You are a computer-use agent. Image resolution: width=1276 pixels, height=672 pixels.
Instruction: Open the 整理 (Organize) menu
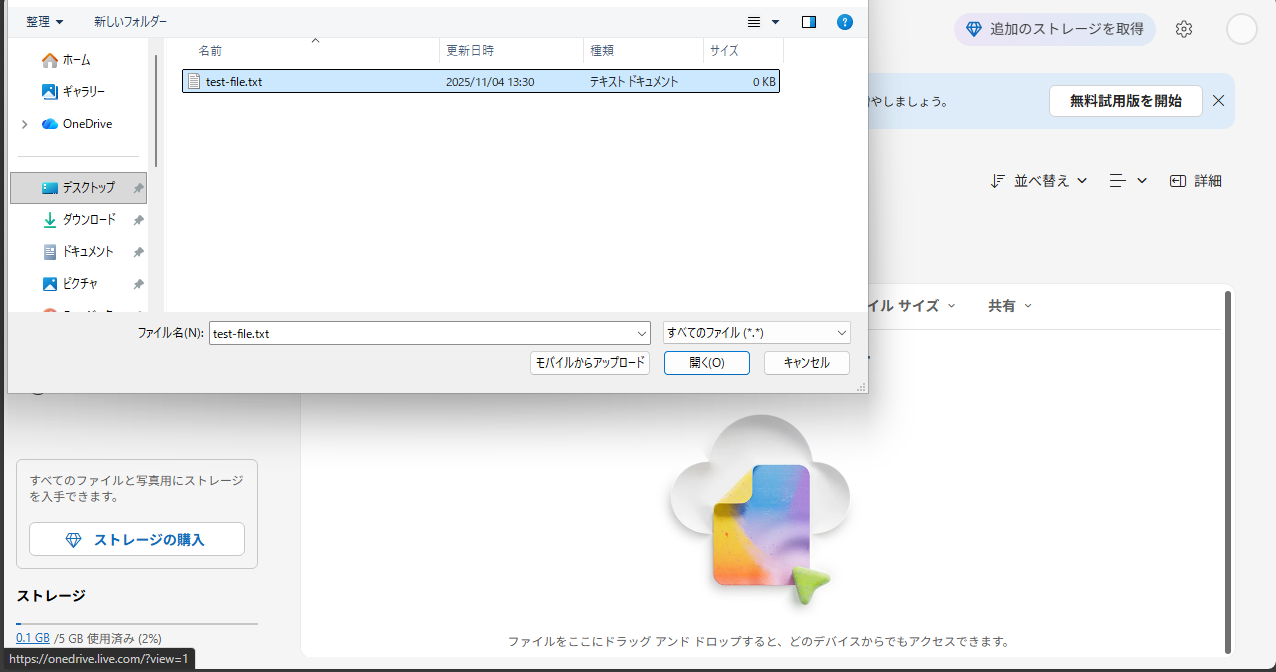coord(45,21)
